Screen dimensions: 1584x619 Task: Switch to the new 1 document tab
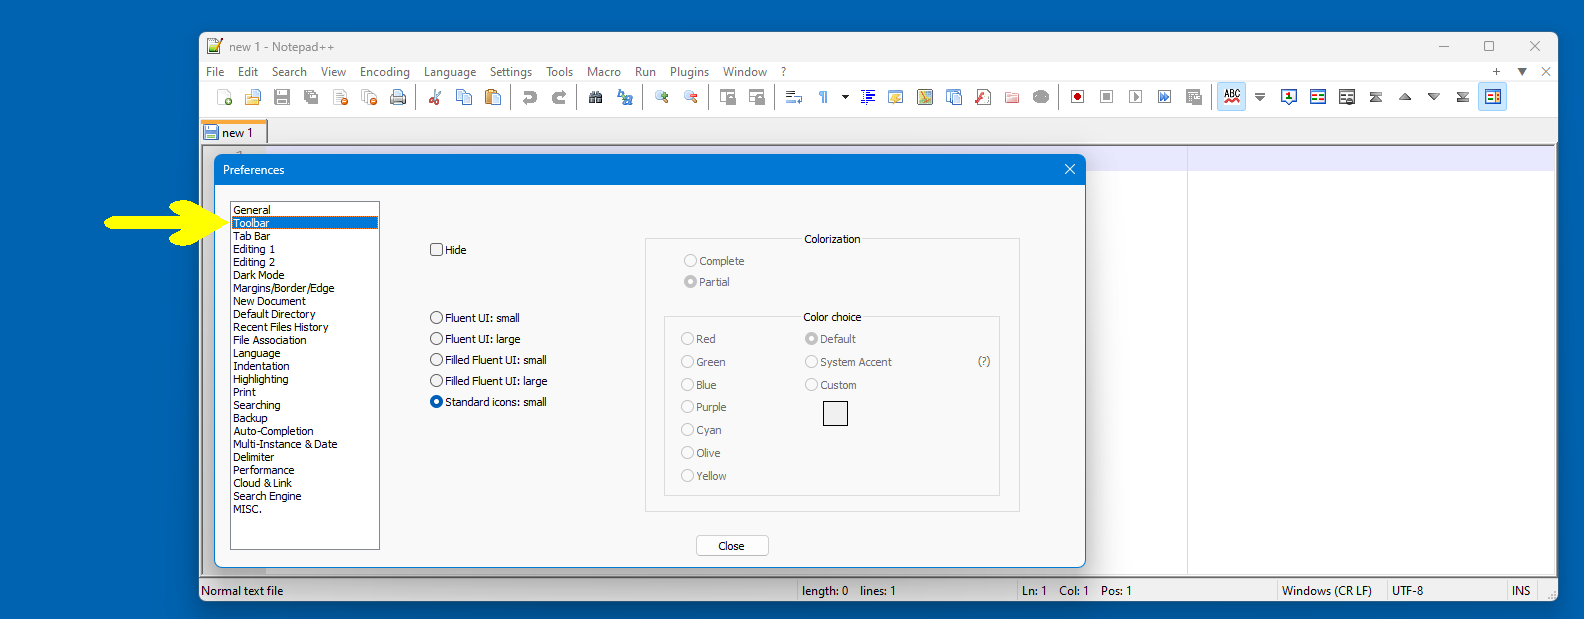pyautogui.click(x=234, y=132)
